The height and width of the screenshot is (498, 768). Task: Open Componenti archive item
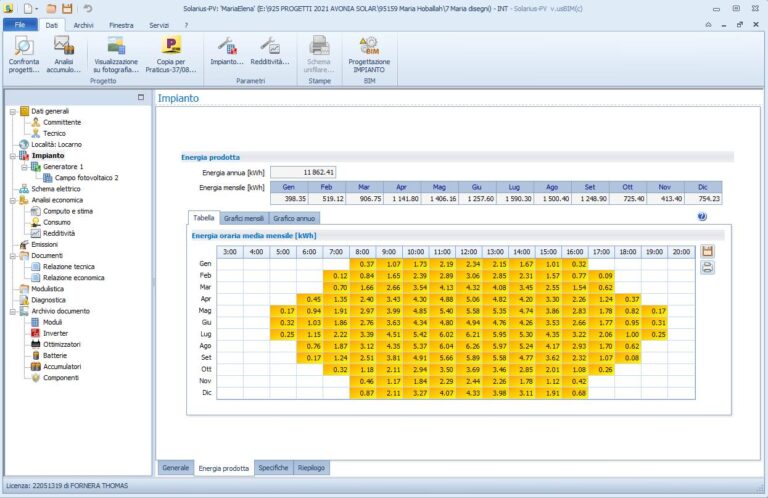[61, 378]
